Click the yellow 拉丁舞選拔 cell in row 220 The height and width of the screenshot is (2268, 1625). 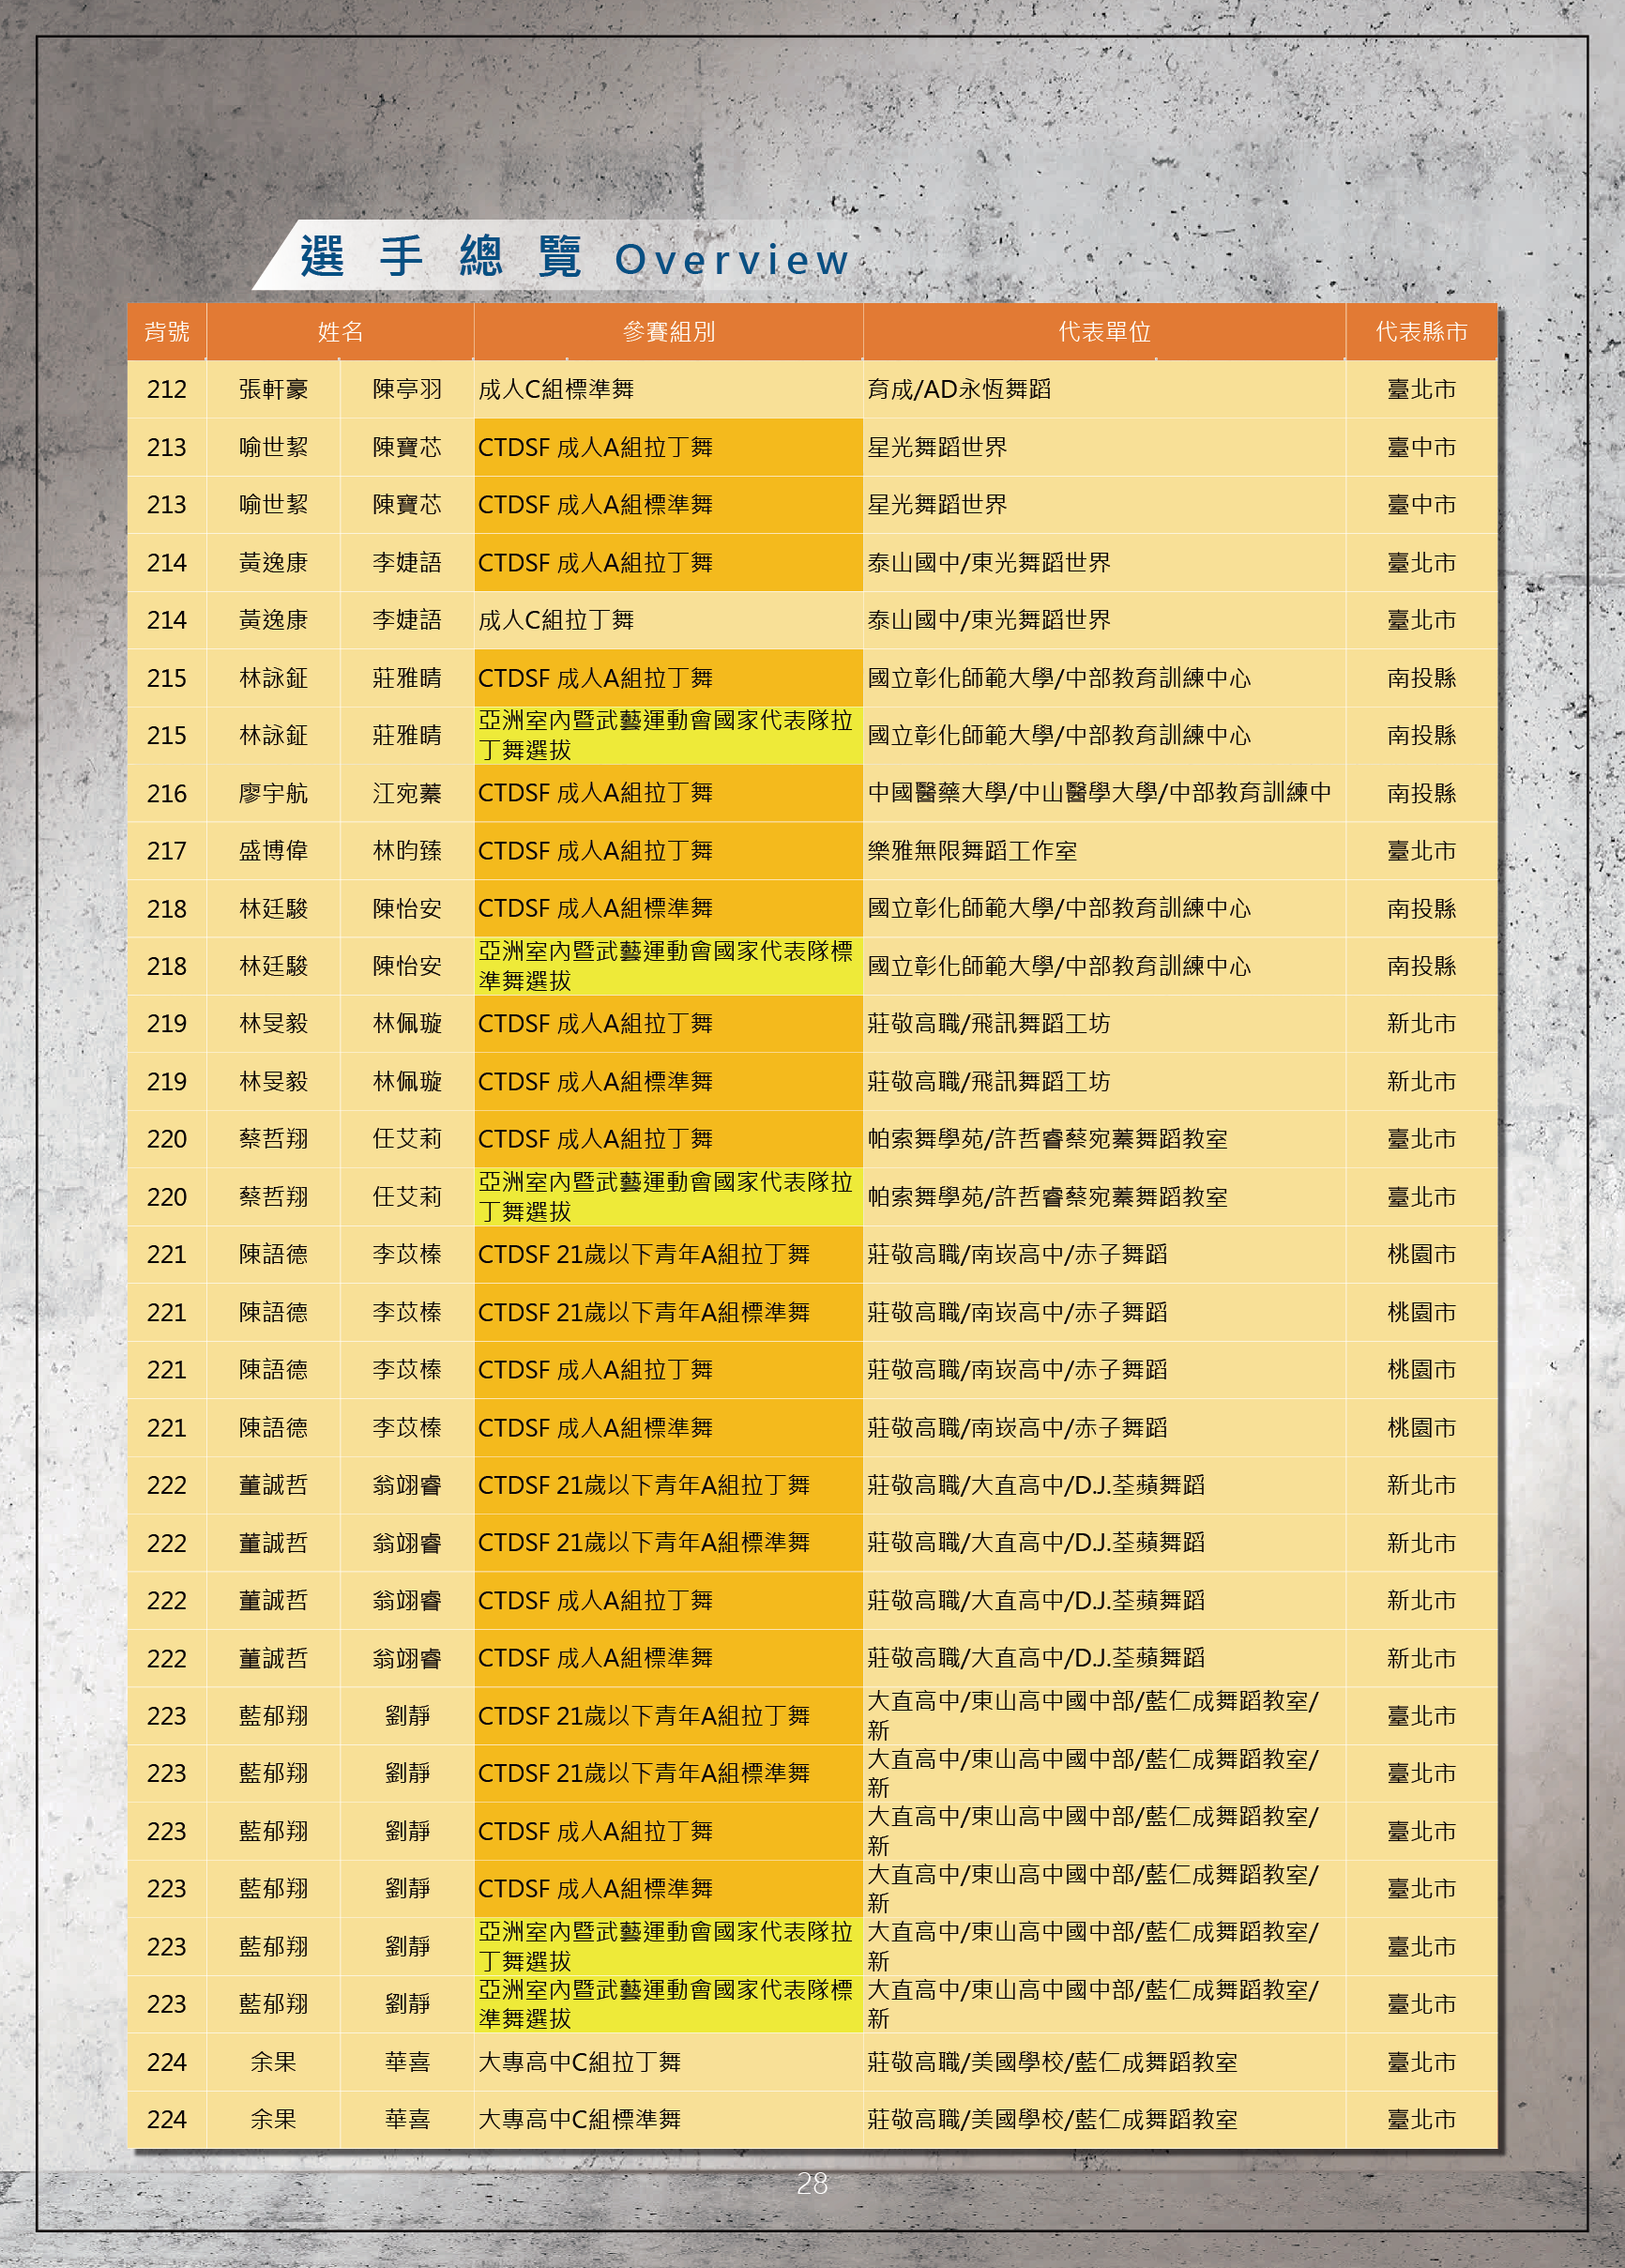[668, 1197]
